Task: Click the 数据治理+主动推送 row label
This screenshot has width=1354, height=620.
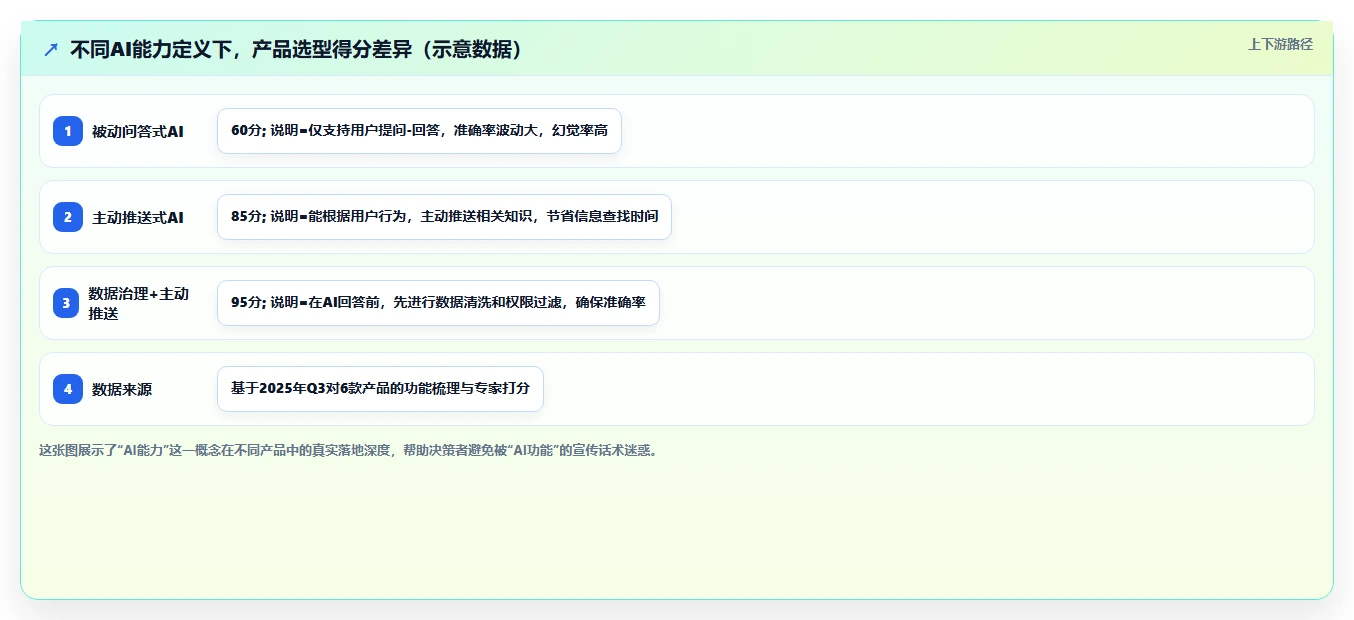Action: pyautogui.click(x=138, y=303)
